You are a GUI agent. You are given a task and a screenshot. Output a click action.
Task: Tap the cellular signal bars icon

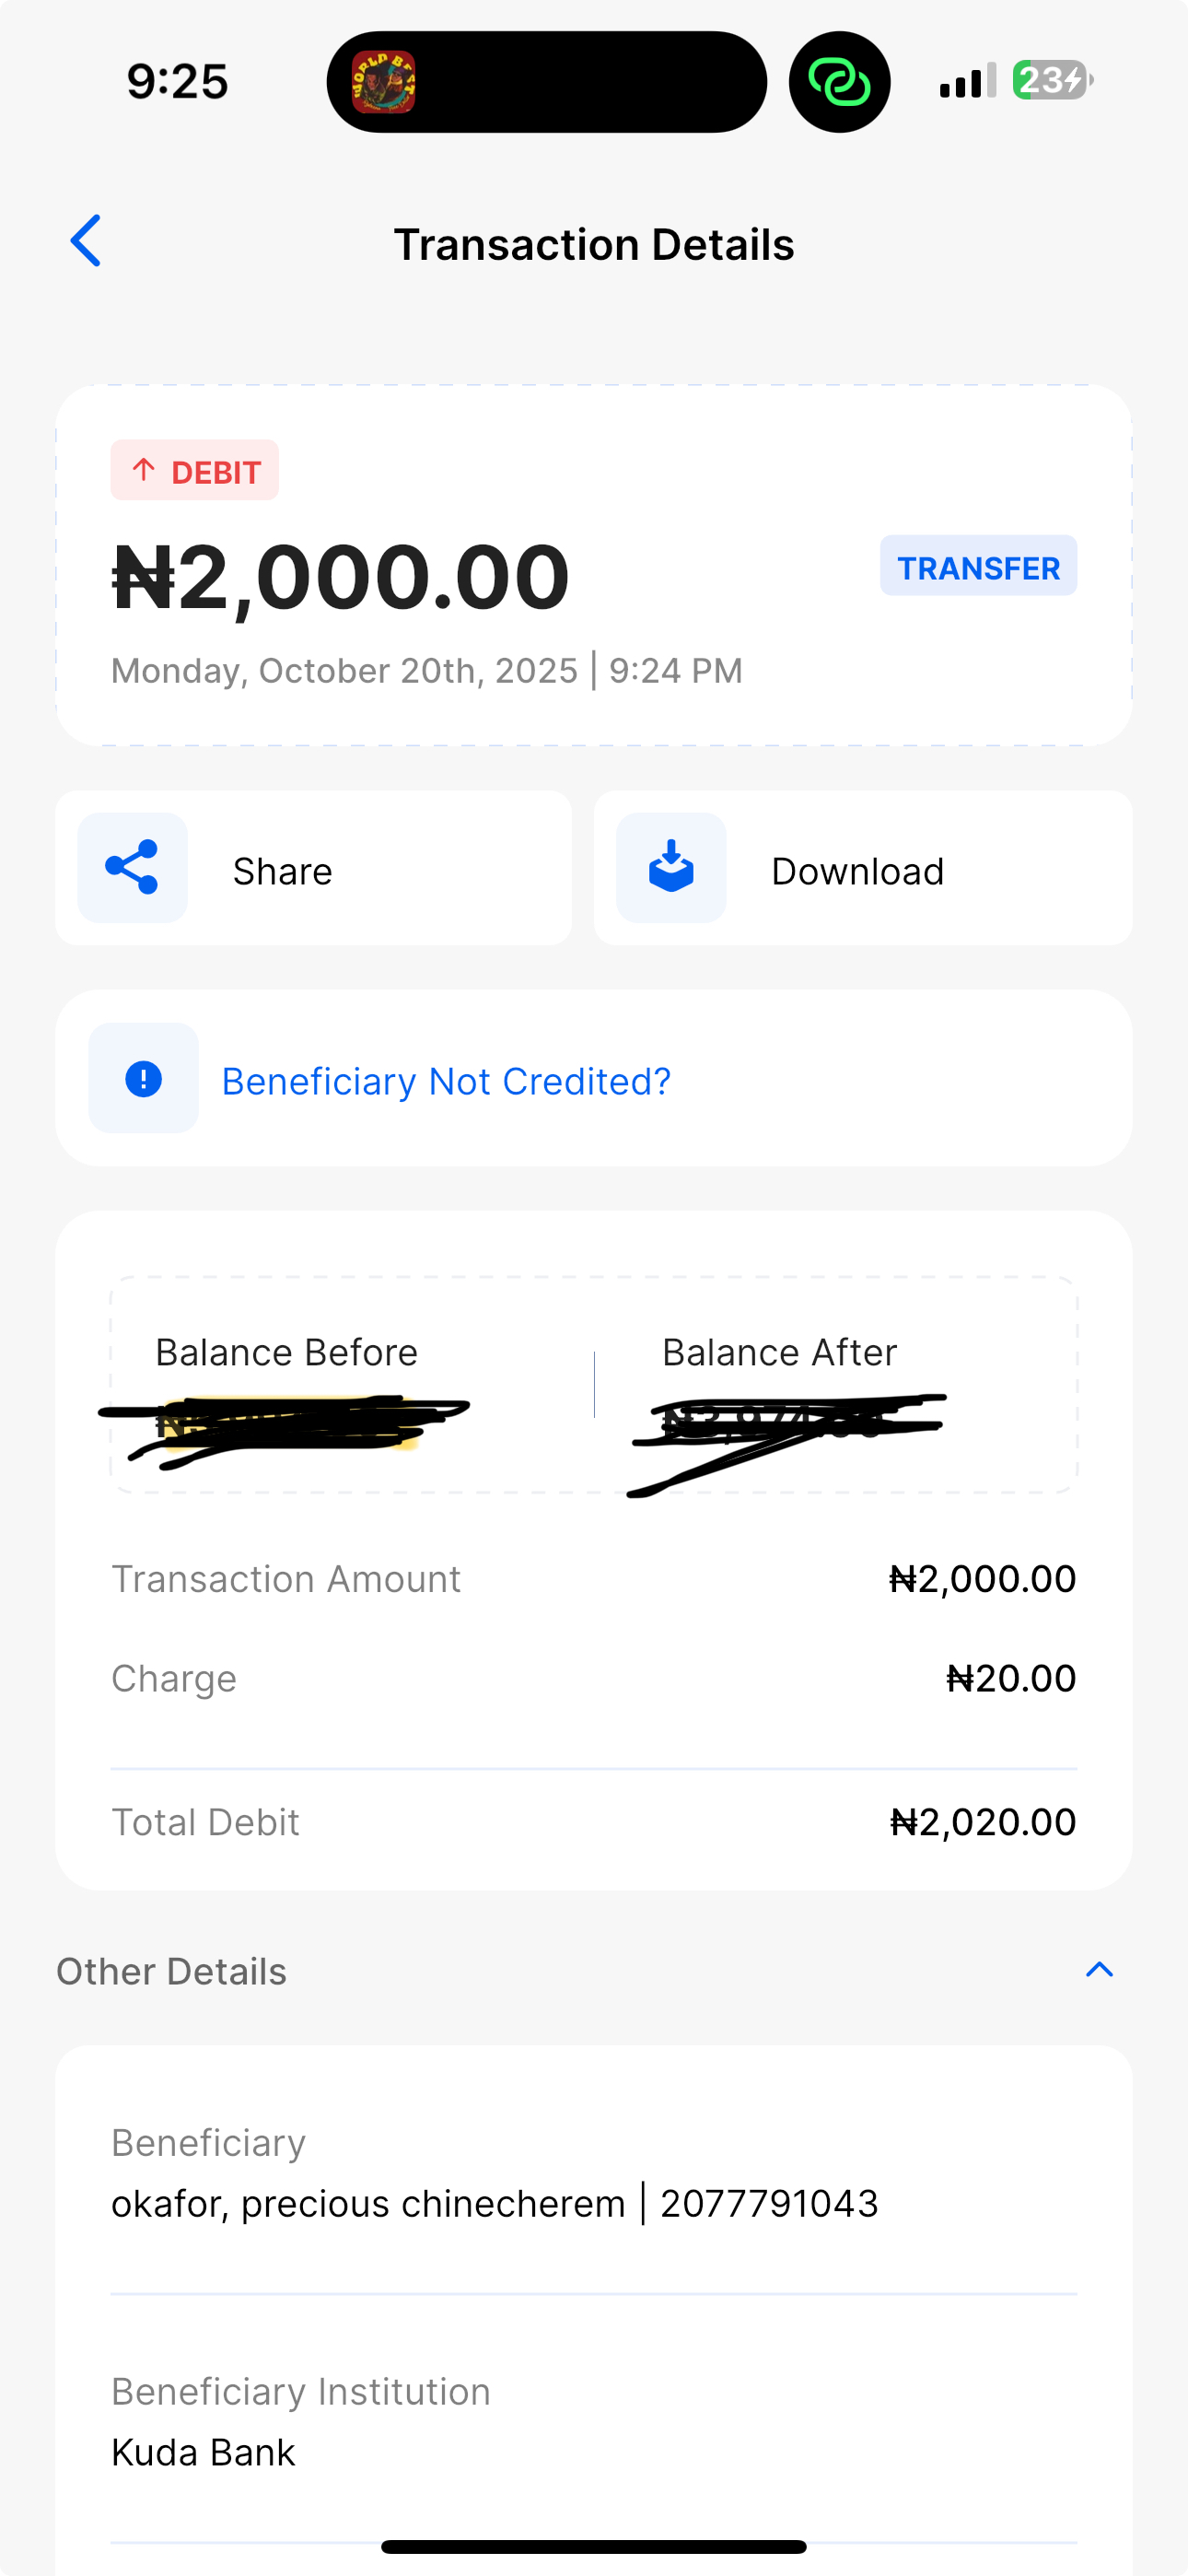tap(967, 80)
